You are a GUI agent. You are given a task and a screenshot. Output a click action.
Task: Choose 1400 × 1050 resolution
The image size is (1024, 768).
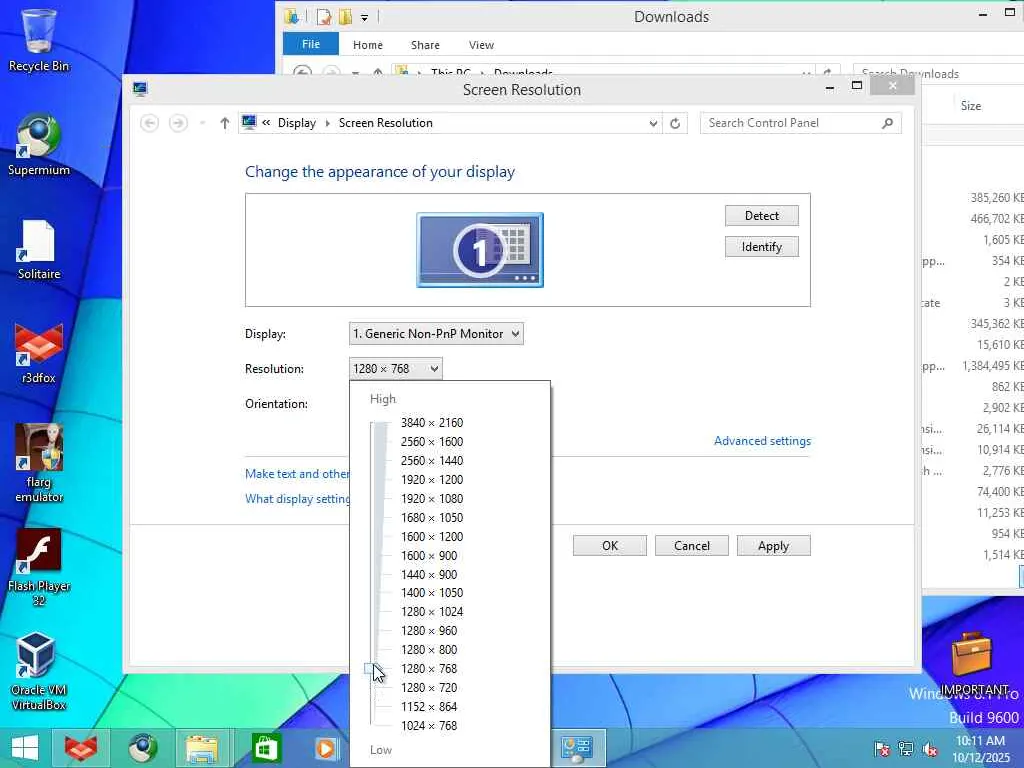tap(432, 592)
